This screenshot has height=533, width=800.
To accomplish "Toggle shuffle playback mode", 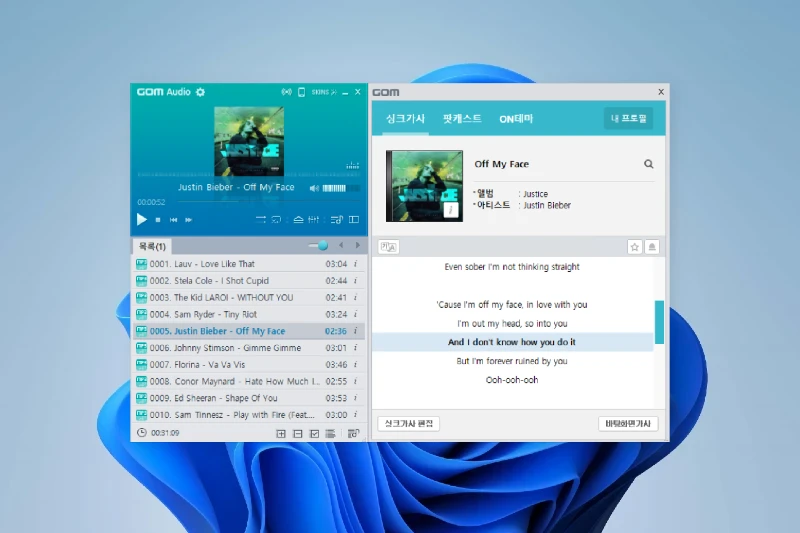I will click(x=261, y=219).
